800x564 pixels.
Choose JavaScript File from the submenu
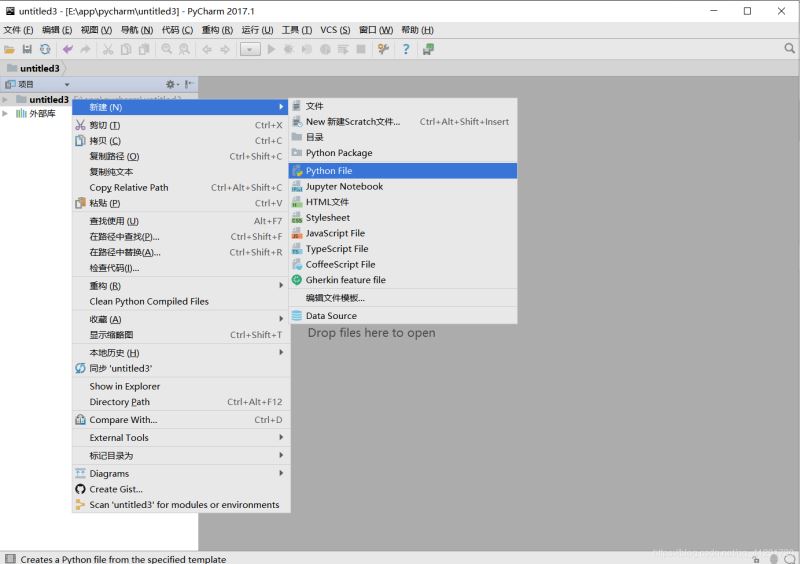(403, 233)
